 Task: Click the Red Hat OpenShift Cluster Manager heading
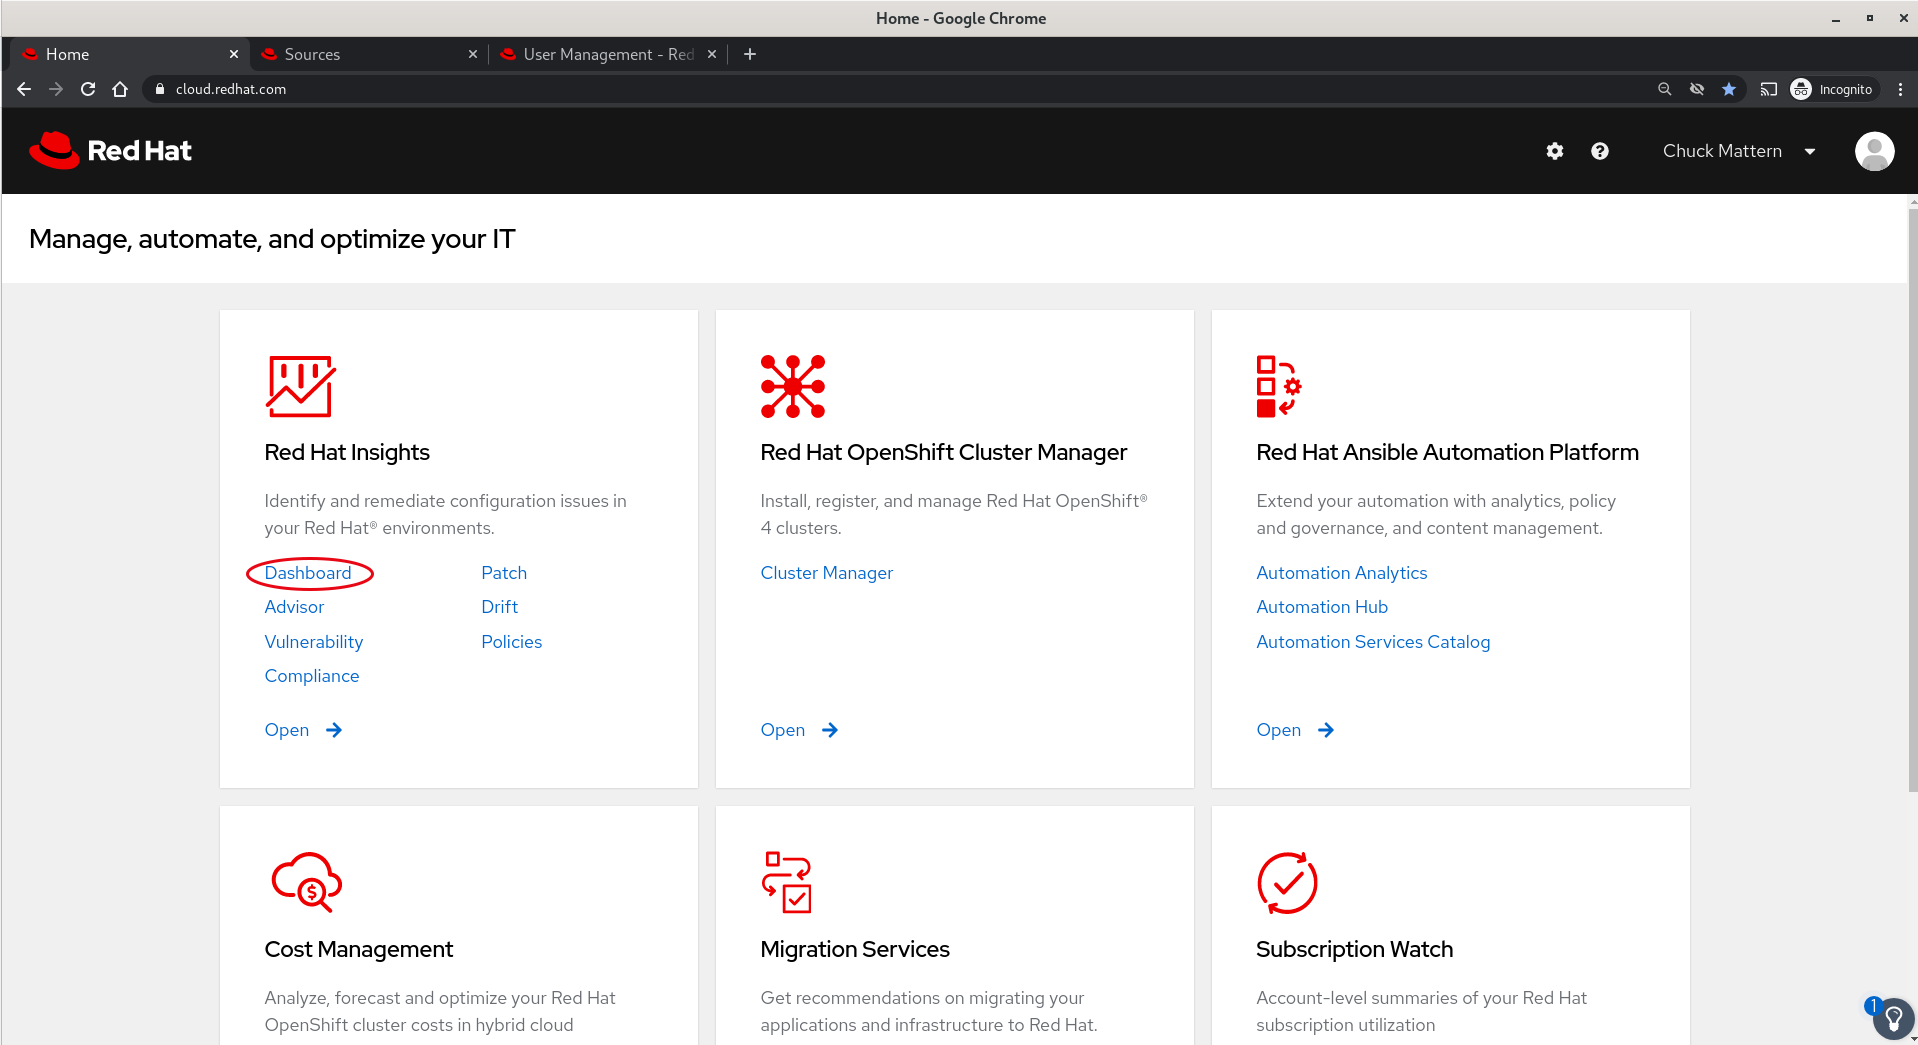[x=944, y=452]
